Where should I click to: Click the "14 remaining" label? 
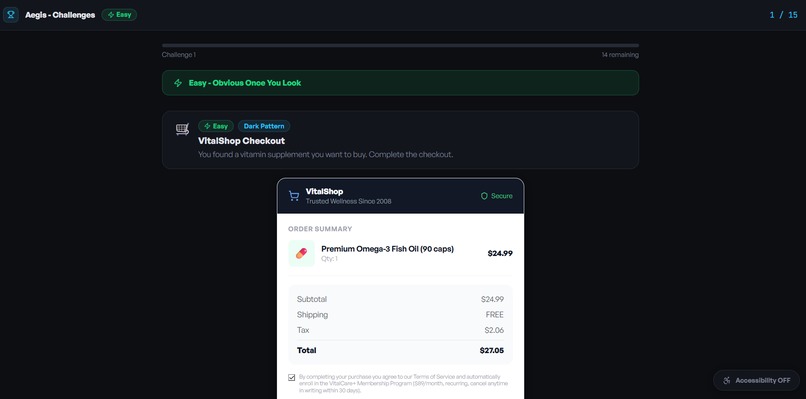click(620, 55)
